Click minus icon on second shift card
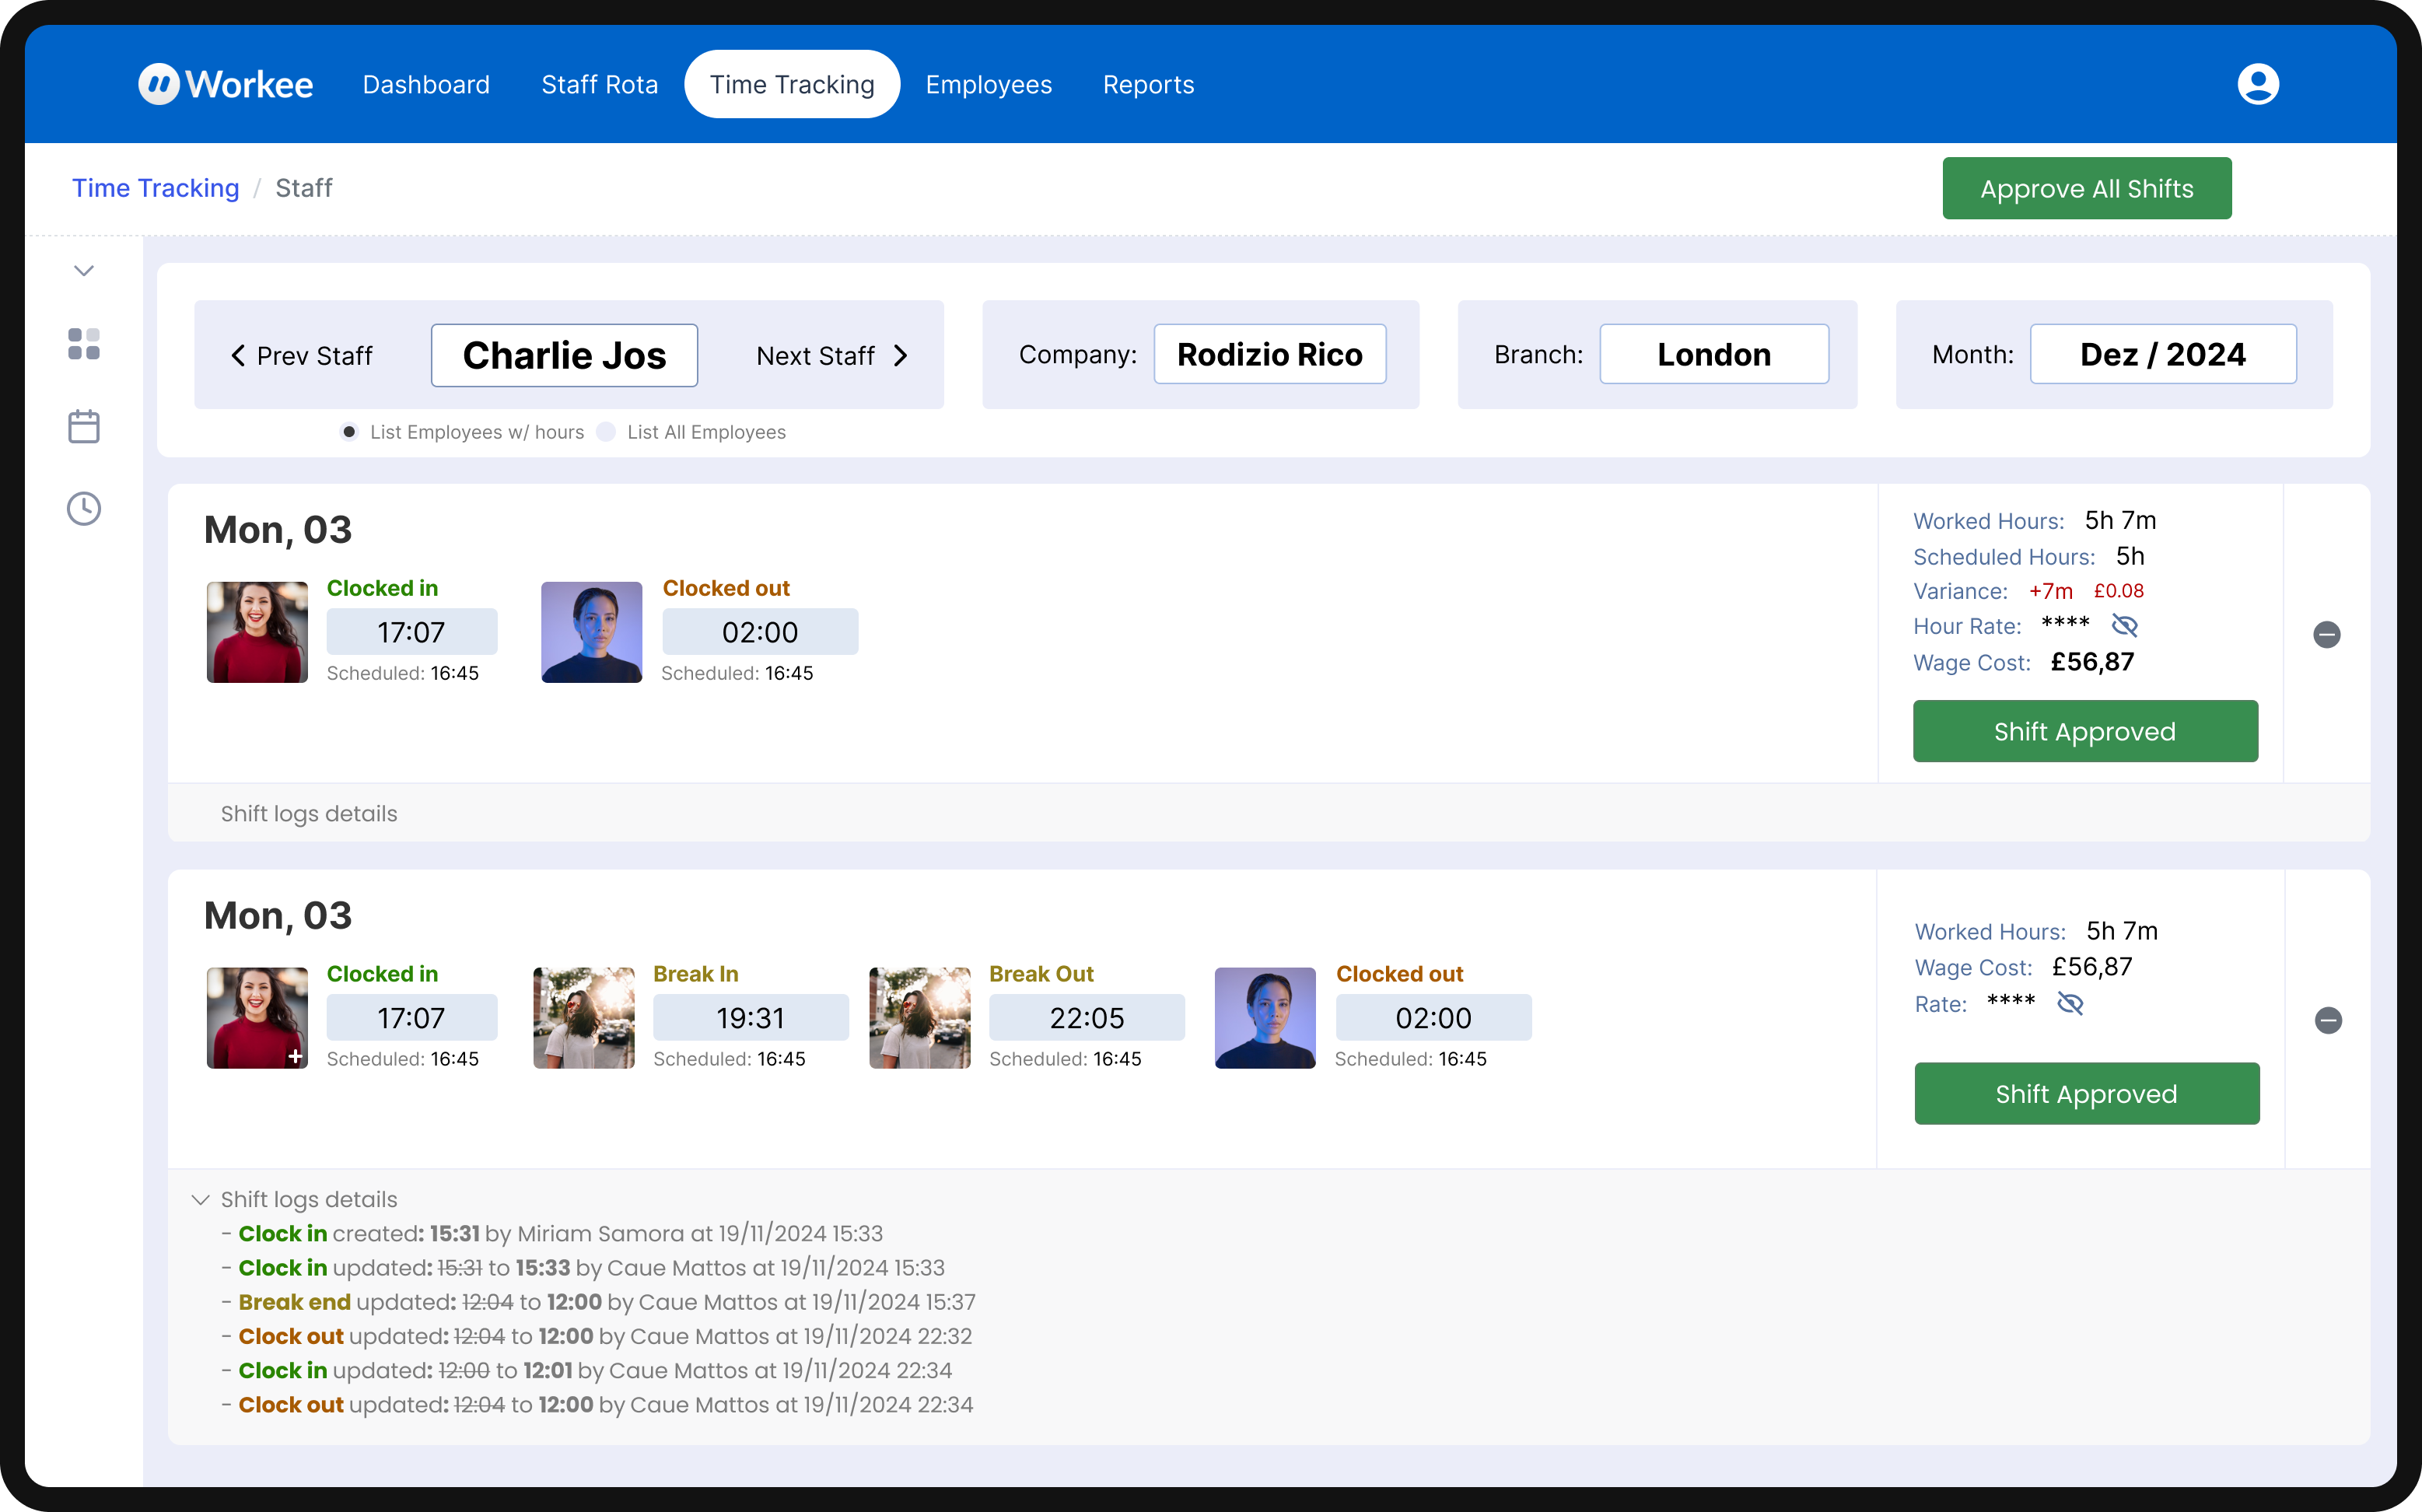Screen dimensions: 2422x1512 pos(2327,1020)
